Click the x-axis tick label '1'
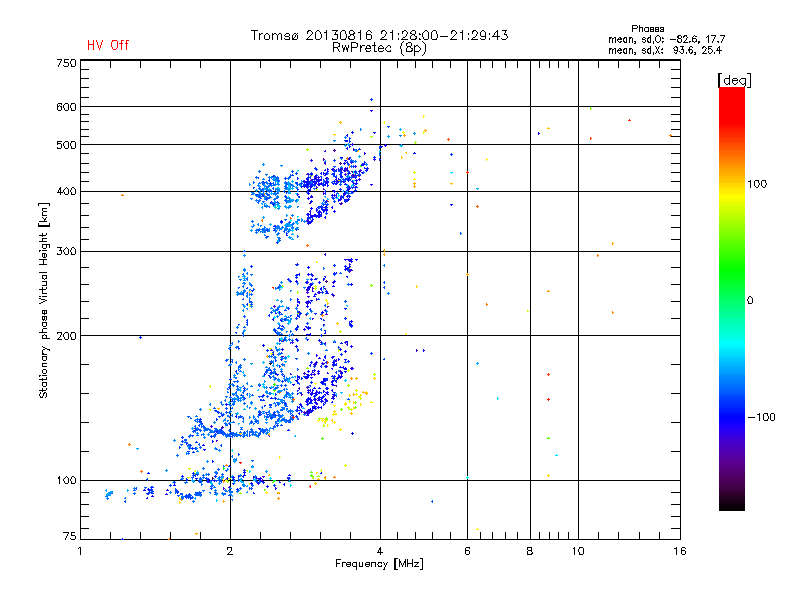This screenshot has height=600, width=800. (x=80, y=551)
